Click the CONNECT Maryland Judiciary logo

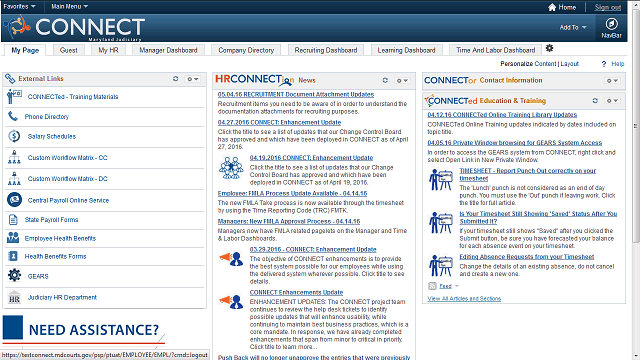pos(73,28)
